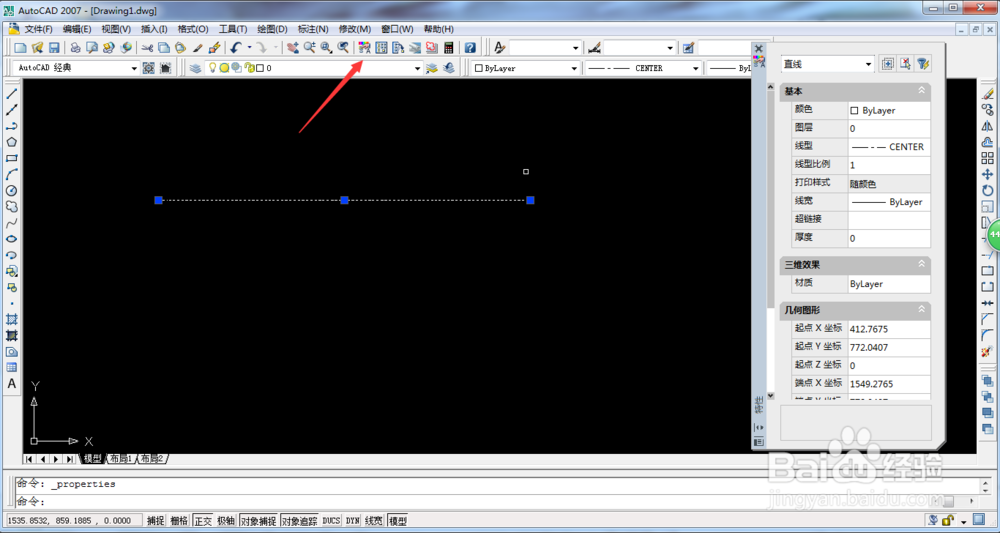Image resolution: width=1000 pixels, height=533 pixels.
Task: Collapse the 三维效果 section
Action: (921, 264)
